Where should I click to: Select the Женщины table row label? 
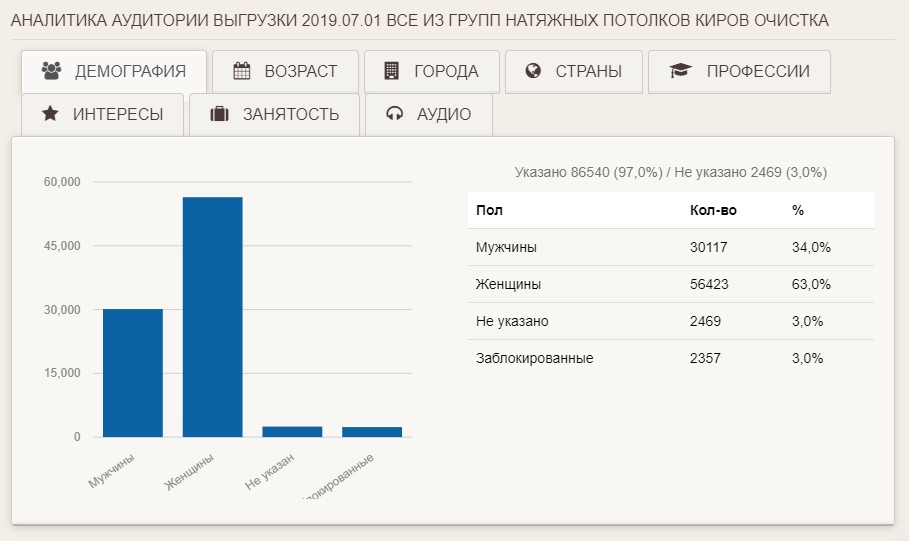pyautogui.click(x=508, y=284)
